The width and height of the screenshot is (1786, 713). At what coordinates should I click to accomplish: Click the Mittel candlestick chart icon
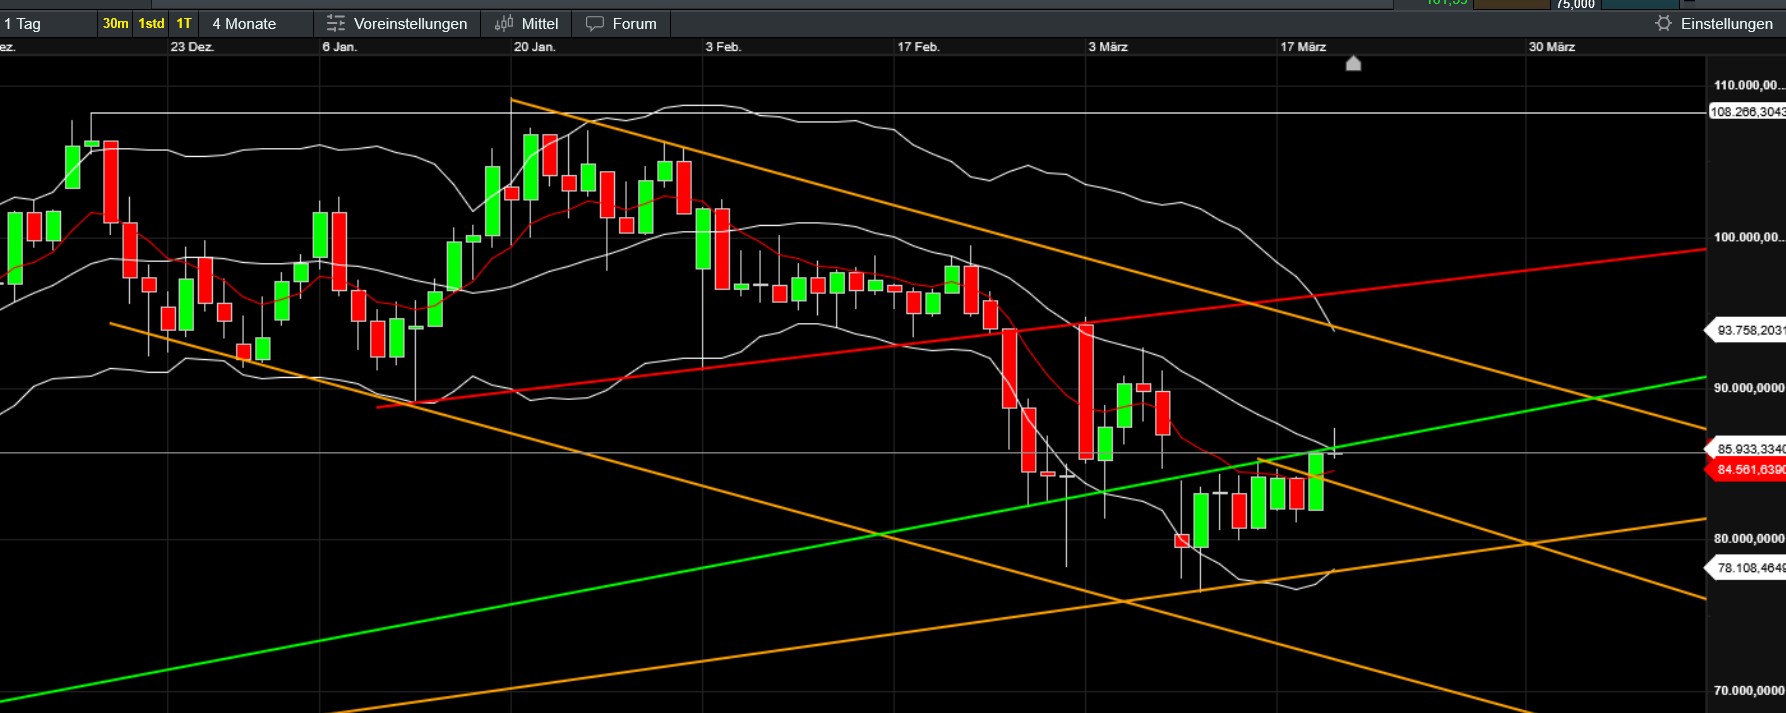[504, 23]
